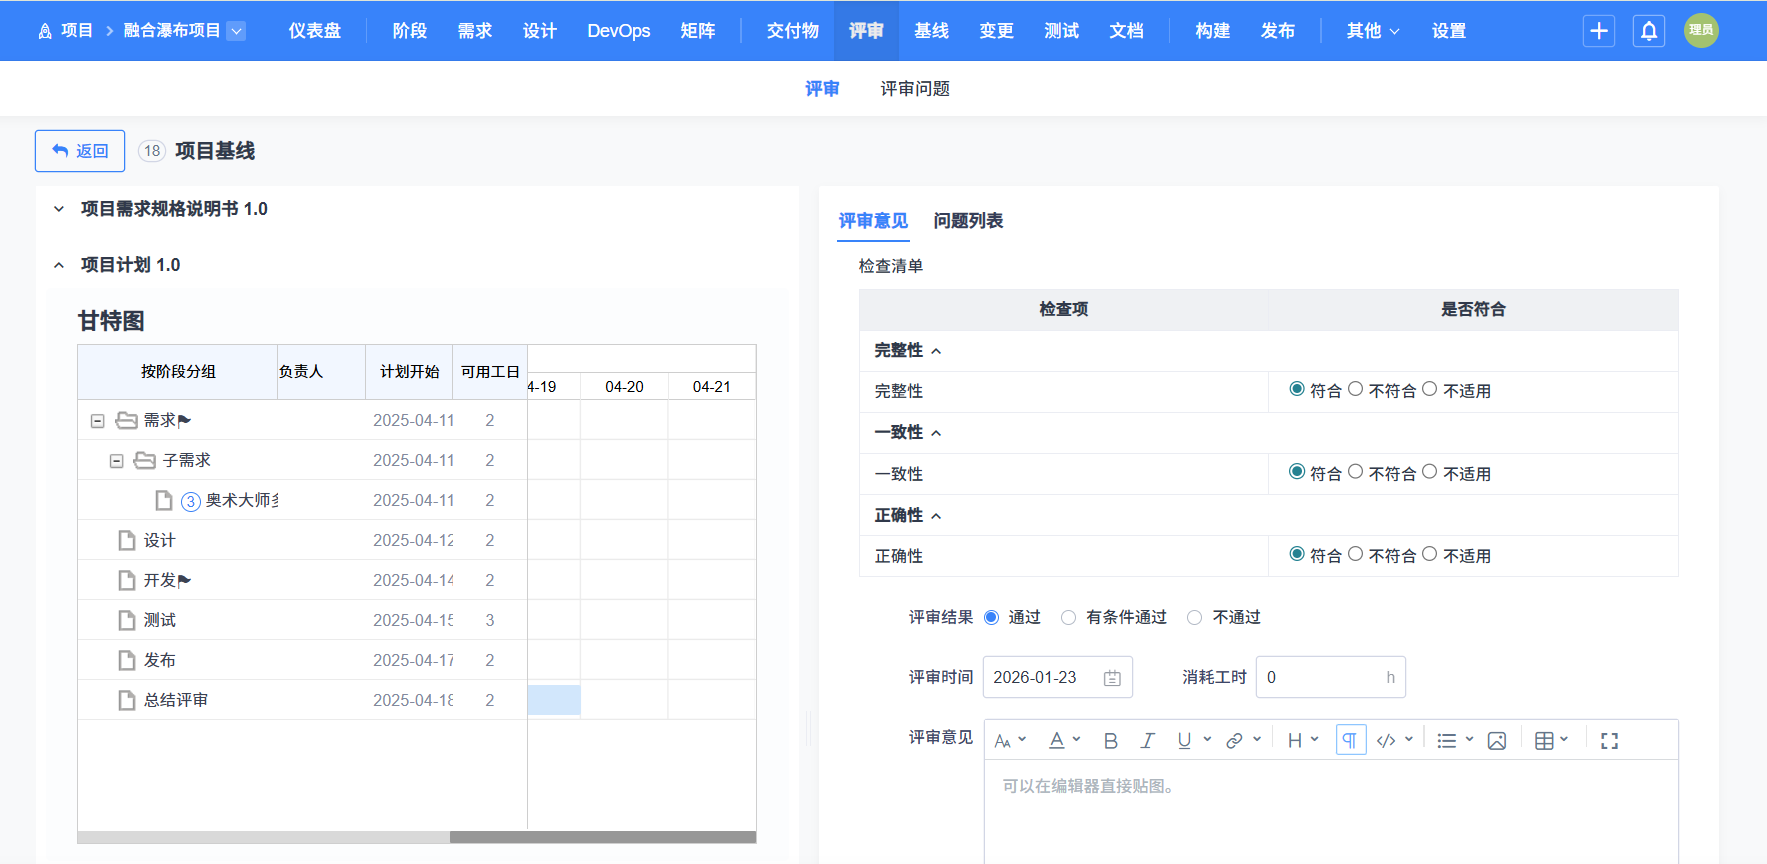
Task: Go to 基线 in top navigation
Action: [x=931, y=31]
